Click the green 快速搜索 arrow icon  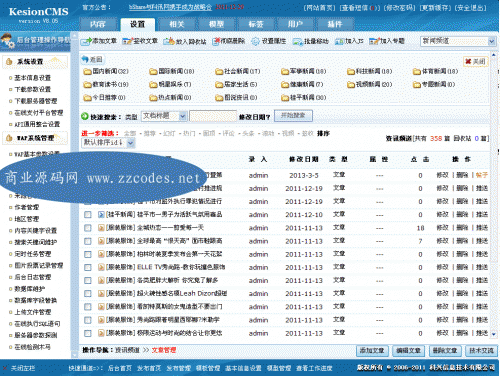85,116
